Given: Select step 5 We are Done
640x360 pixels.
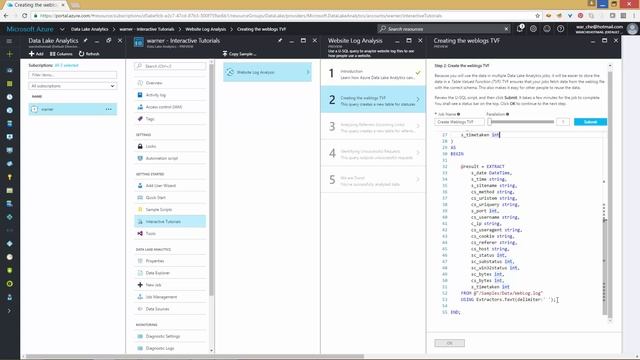Looking at the screenshot, I should [x=373, y=180].
